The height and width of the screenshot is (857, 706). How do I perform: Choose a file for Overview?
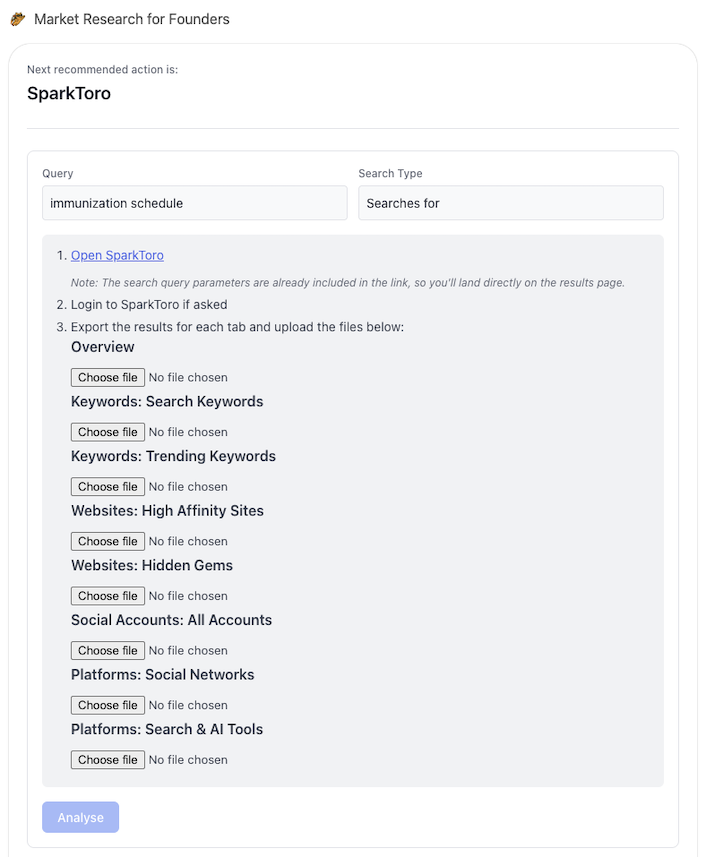point(108,377)
